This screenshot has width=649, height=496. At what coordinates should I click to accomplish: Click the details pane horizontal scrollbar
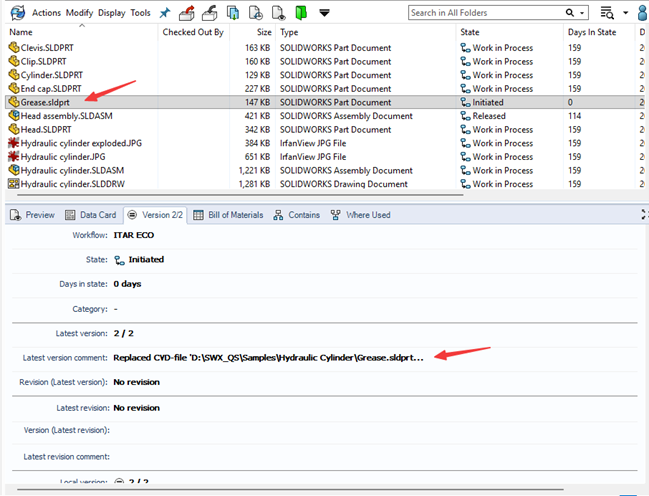coord(290,490)
